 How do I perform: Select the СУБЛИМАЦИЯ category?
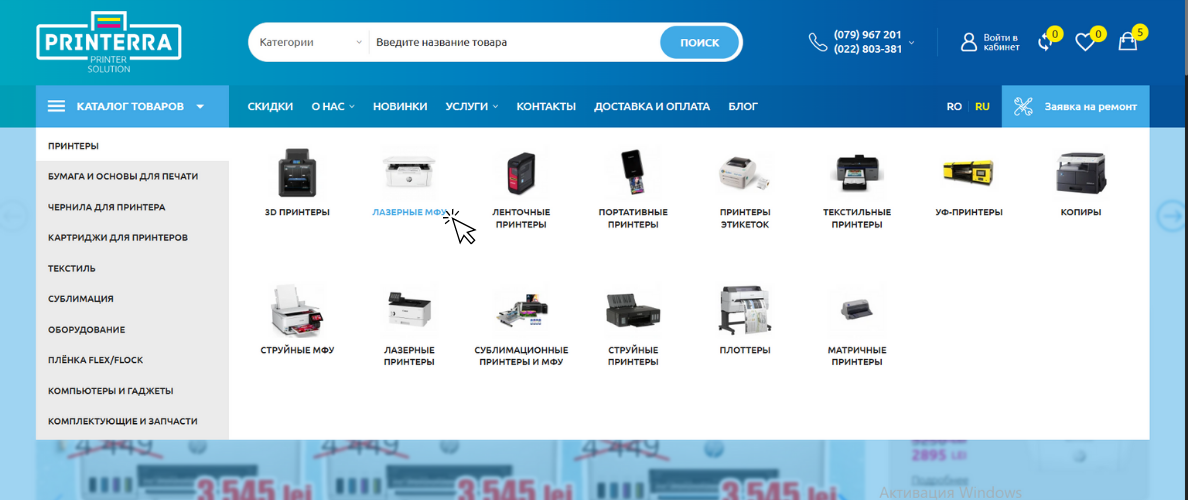(x=132, y=298)
